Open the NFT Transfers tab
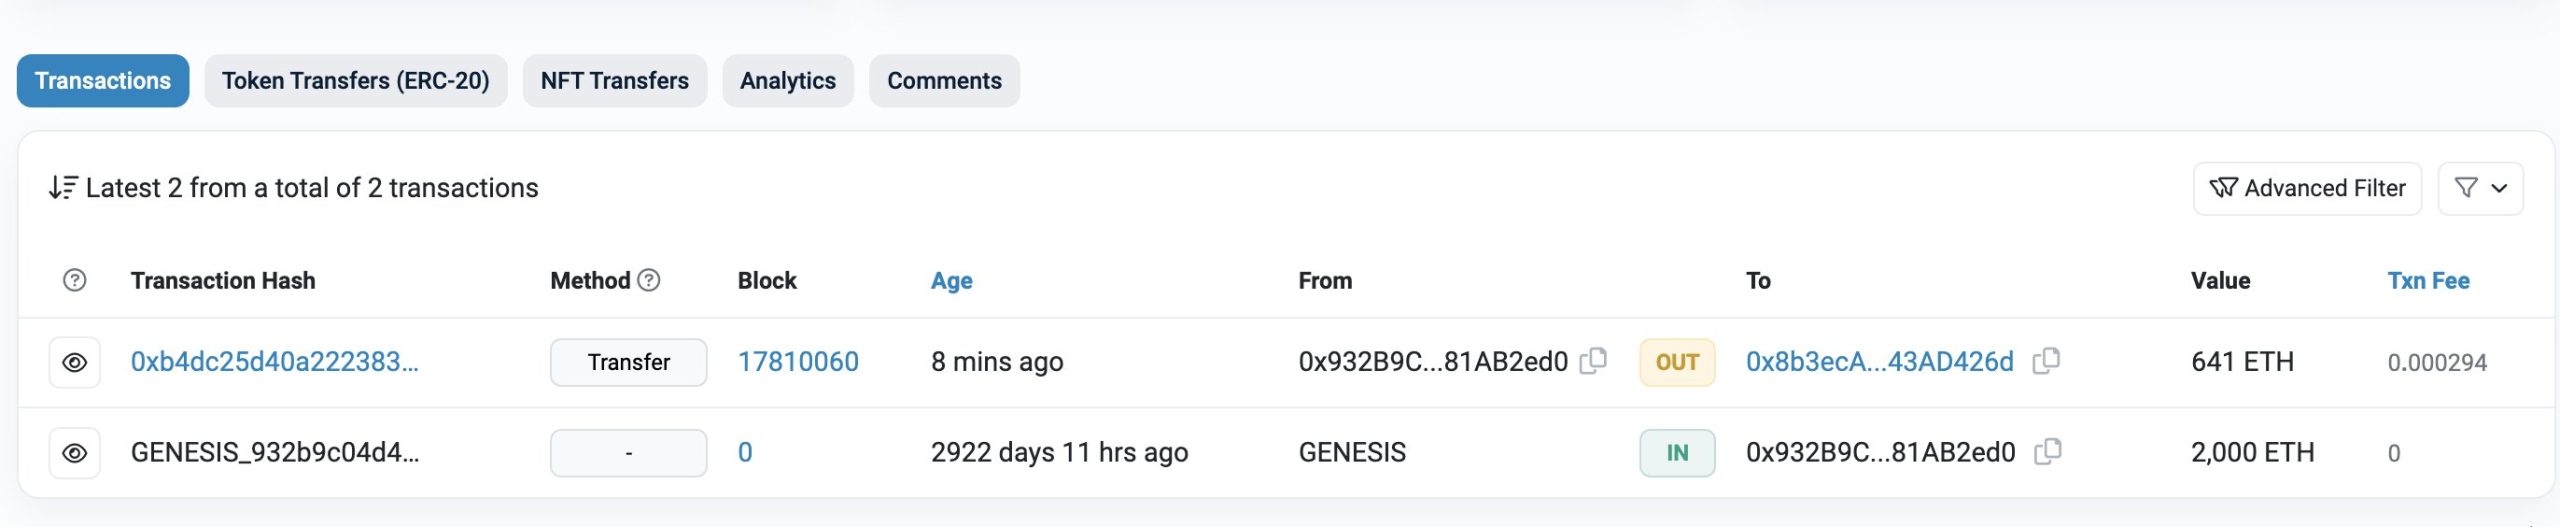The height and width of the screenshot is (527, 2560). point(614,81)
